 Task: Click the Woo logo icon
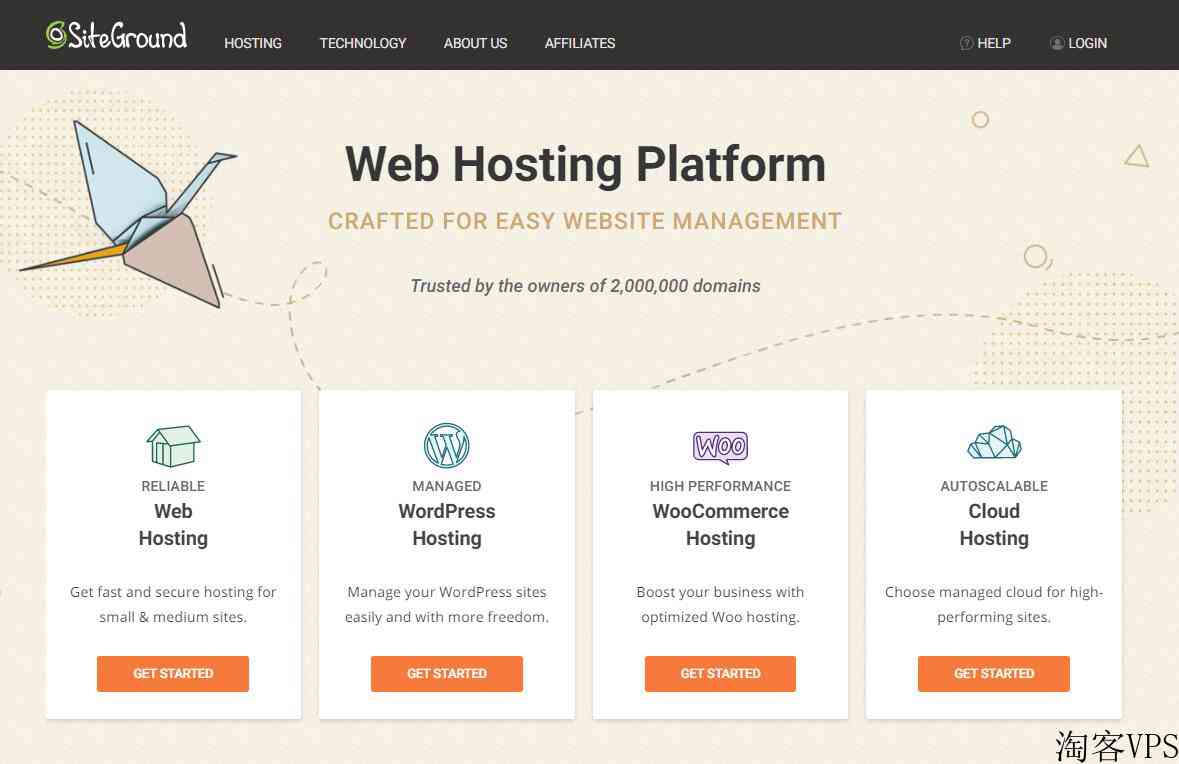pyautogui.click(x=720, y=447)
